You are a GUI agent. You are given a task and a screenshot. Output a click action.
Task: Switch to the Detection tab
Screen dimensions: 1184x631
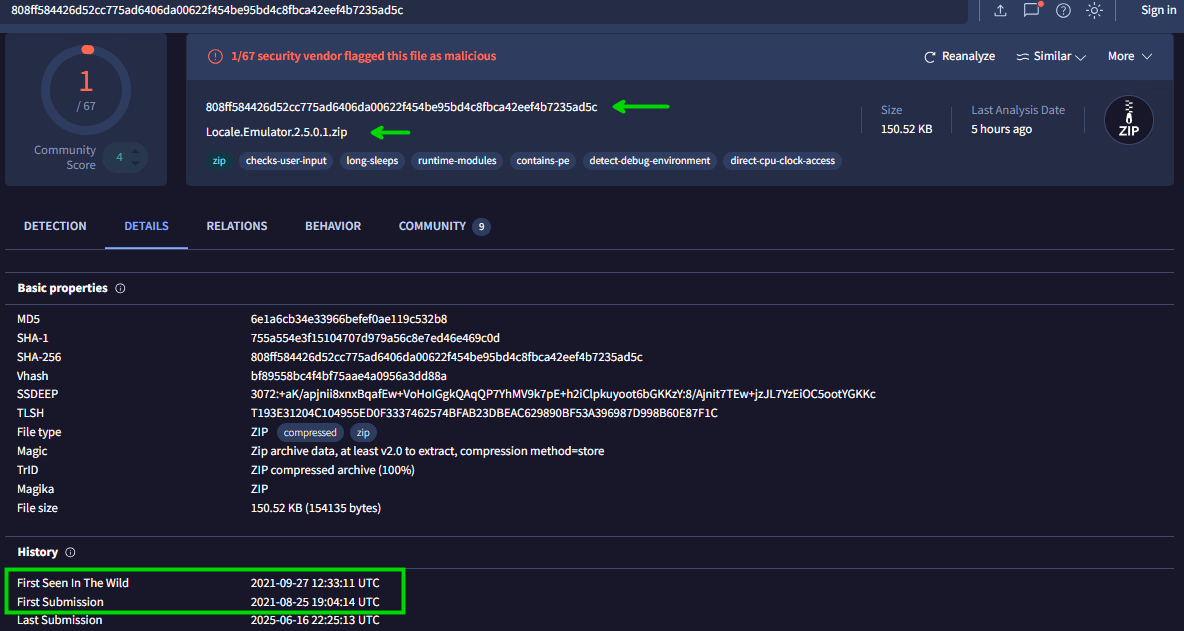click(x=55, y=226)
